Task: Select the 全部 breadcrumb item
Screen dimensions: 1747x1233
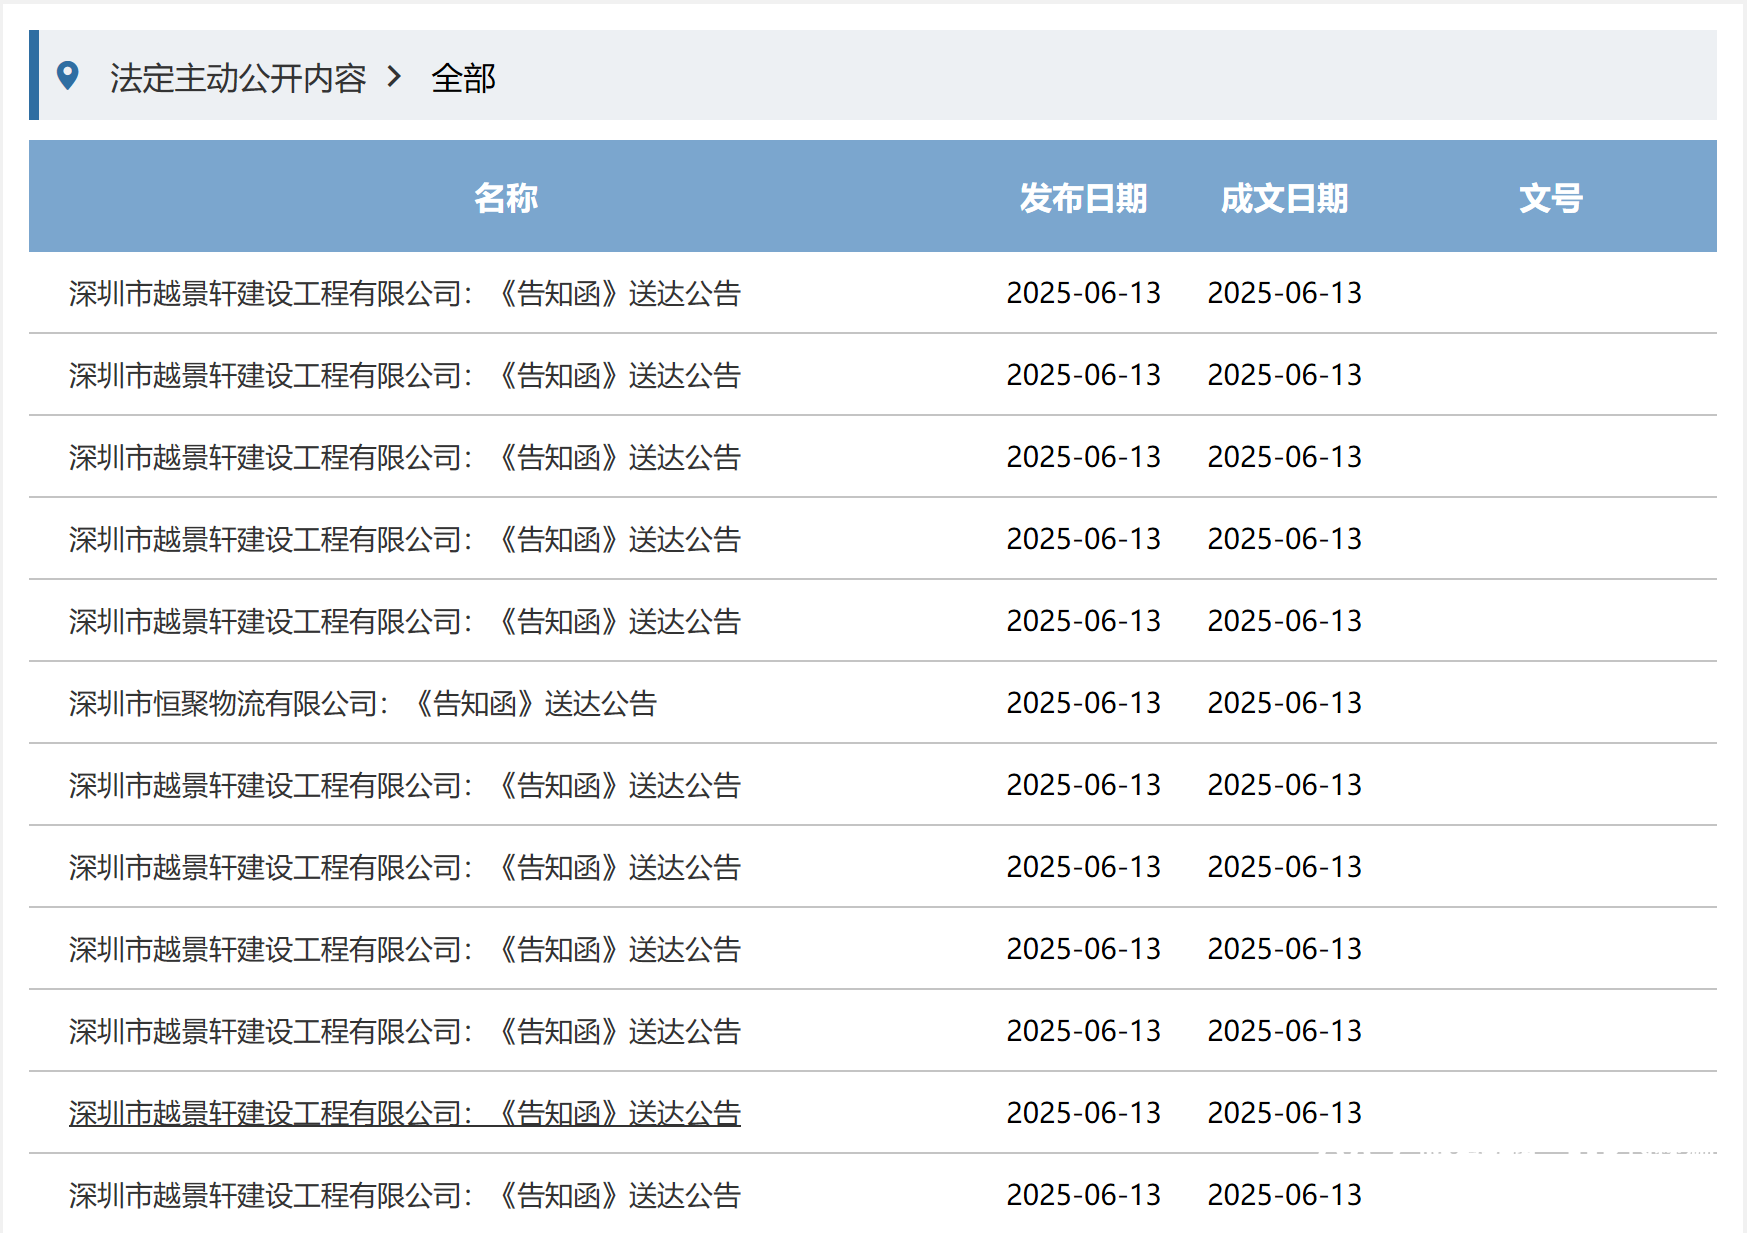Action: pos(463,78)
